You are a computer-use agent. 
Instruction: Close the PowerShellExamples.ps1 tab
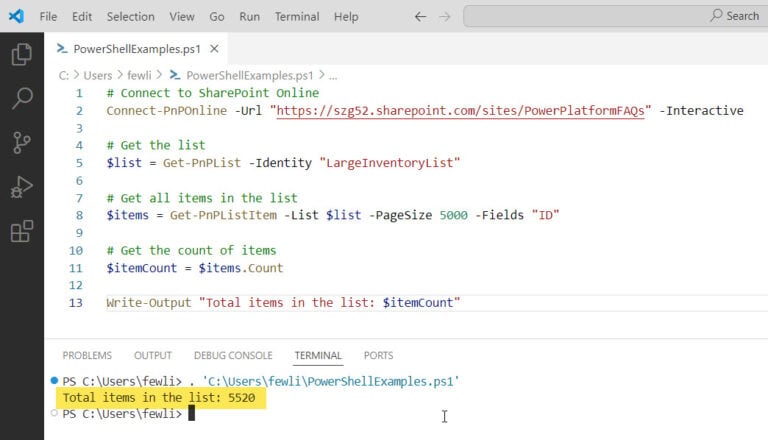click(214, 49)
